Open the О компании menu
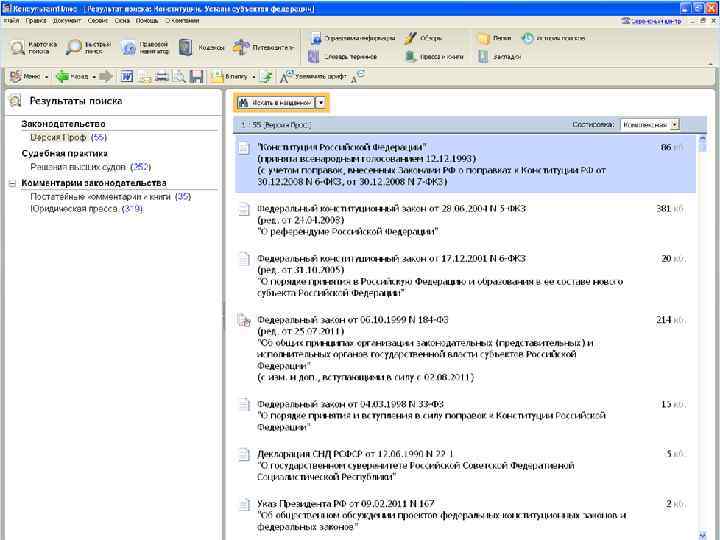This screenshot has width=720, height=540. pyautogui.click(x=182, y=21)
